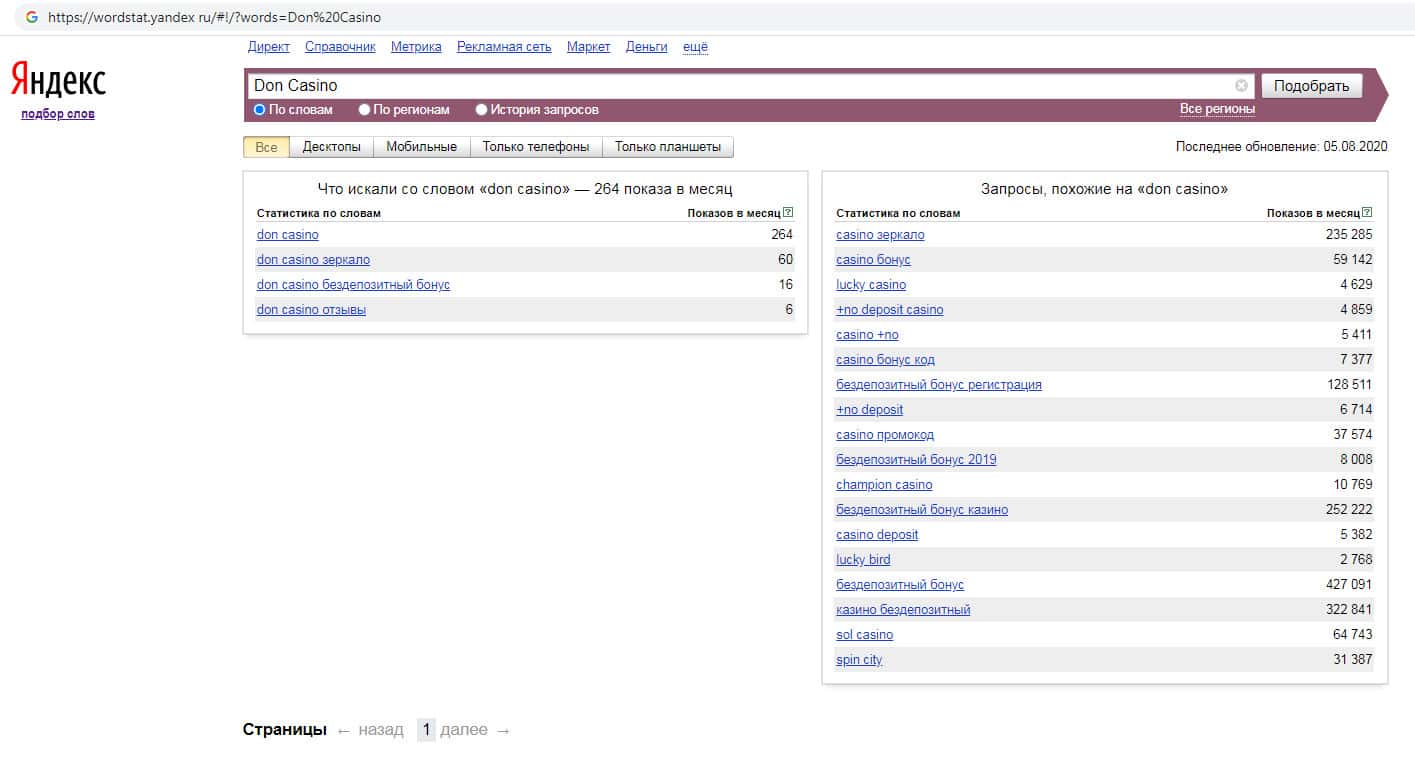Switch to the 'Мобильные' tab
This screenshot has height=766, width=1415.
tap(422, 147)
